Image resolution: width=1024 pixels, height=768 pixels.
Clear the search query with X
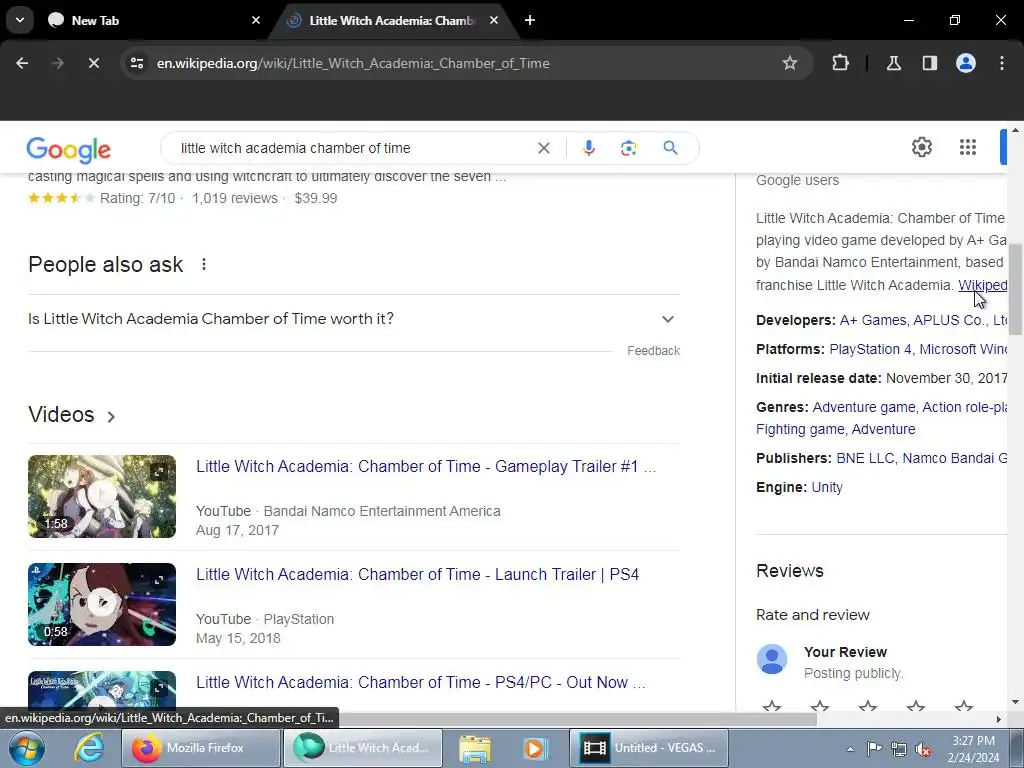(543, 148)
